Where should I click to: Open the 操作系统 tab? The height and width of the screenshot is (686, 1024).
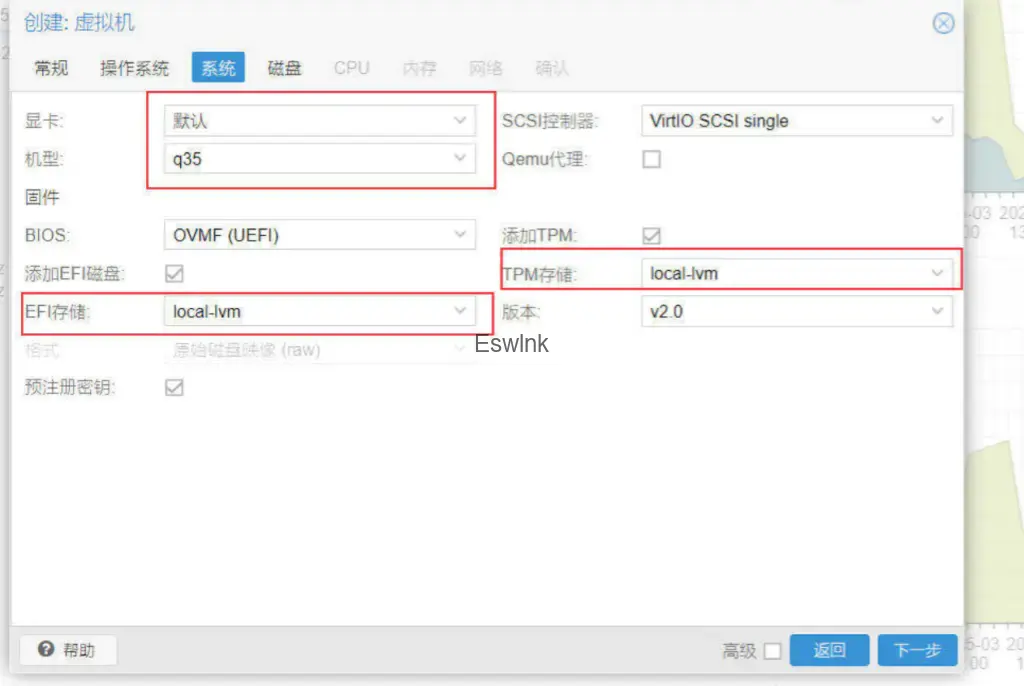tap(135, 68)
